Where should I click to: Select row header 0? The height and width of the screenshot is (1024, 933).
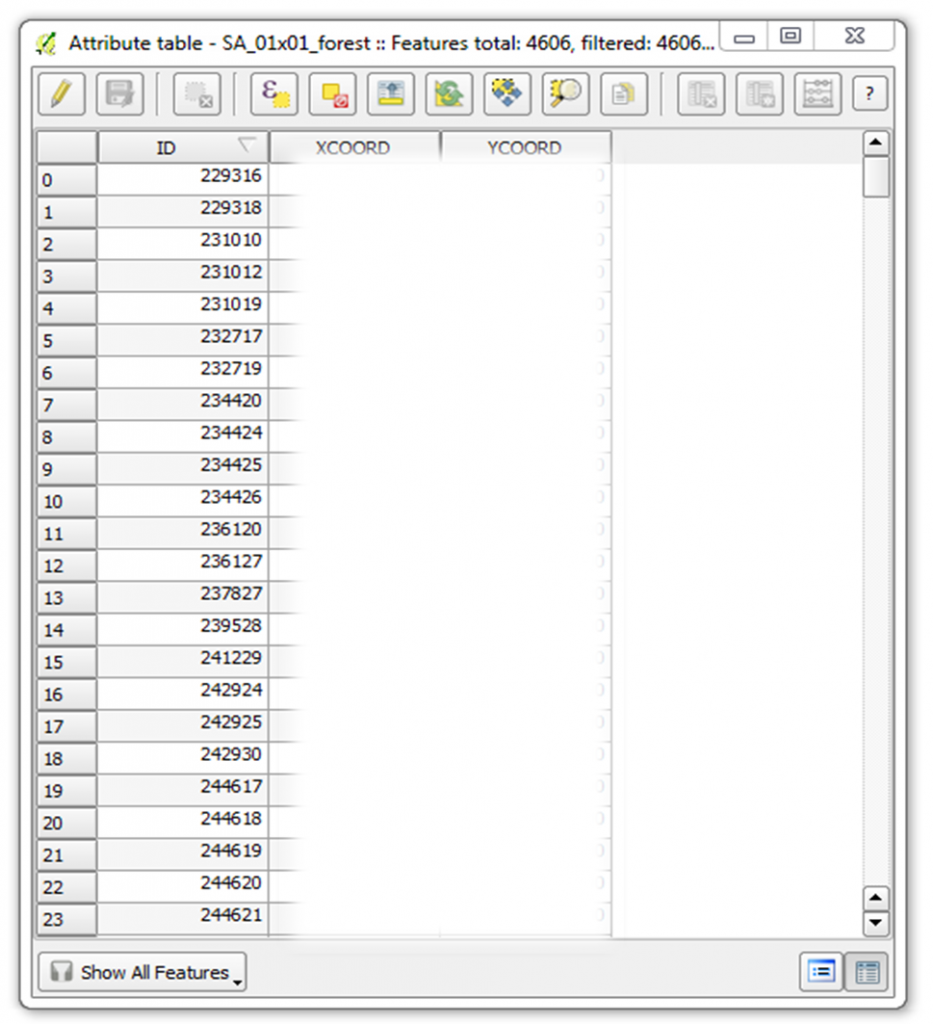point(67,180)
